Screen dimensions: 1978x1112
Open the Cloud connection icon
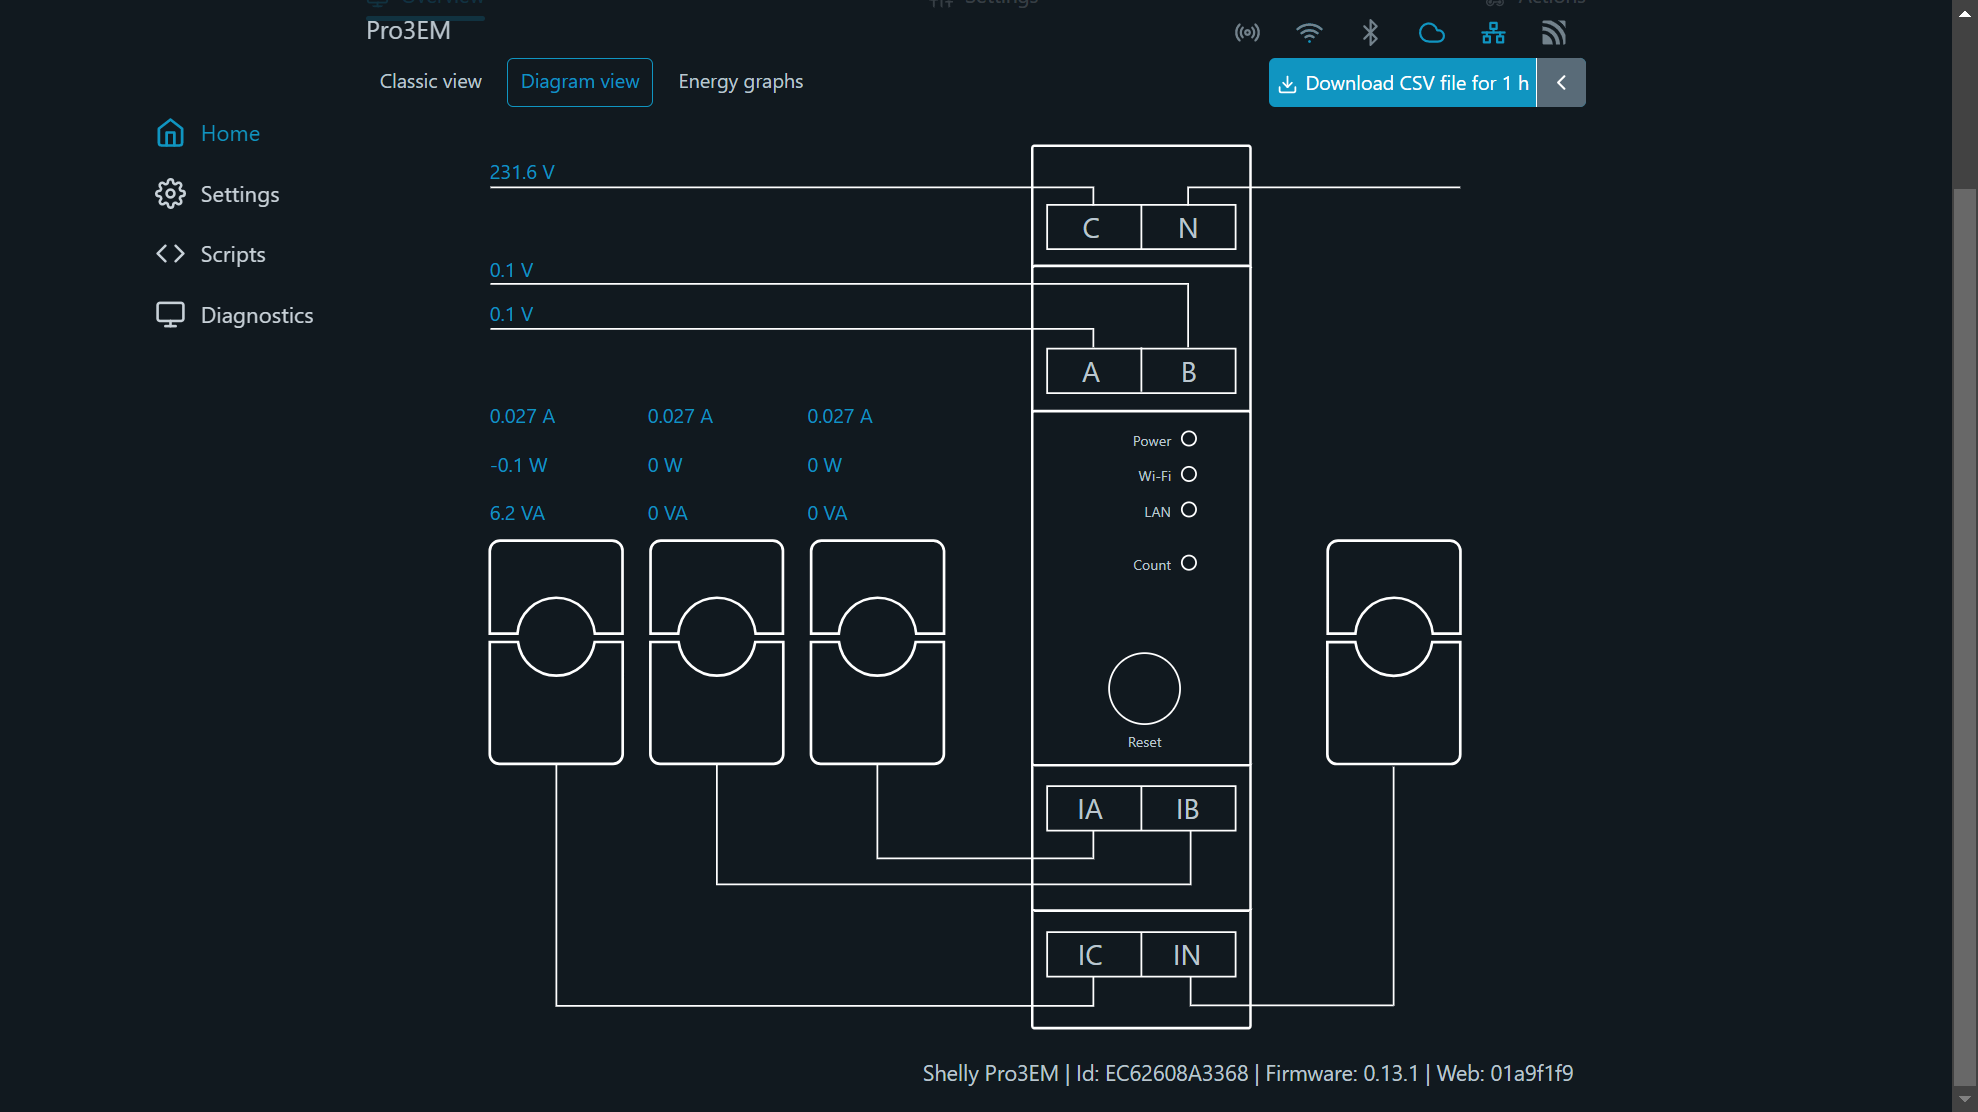1432,33
